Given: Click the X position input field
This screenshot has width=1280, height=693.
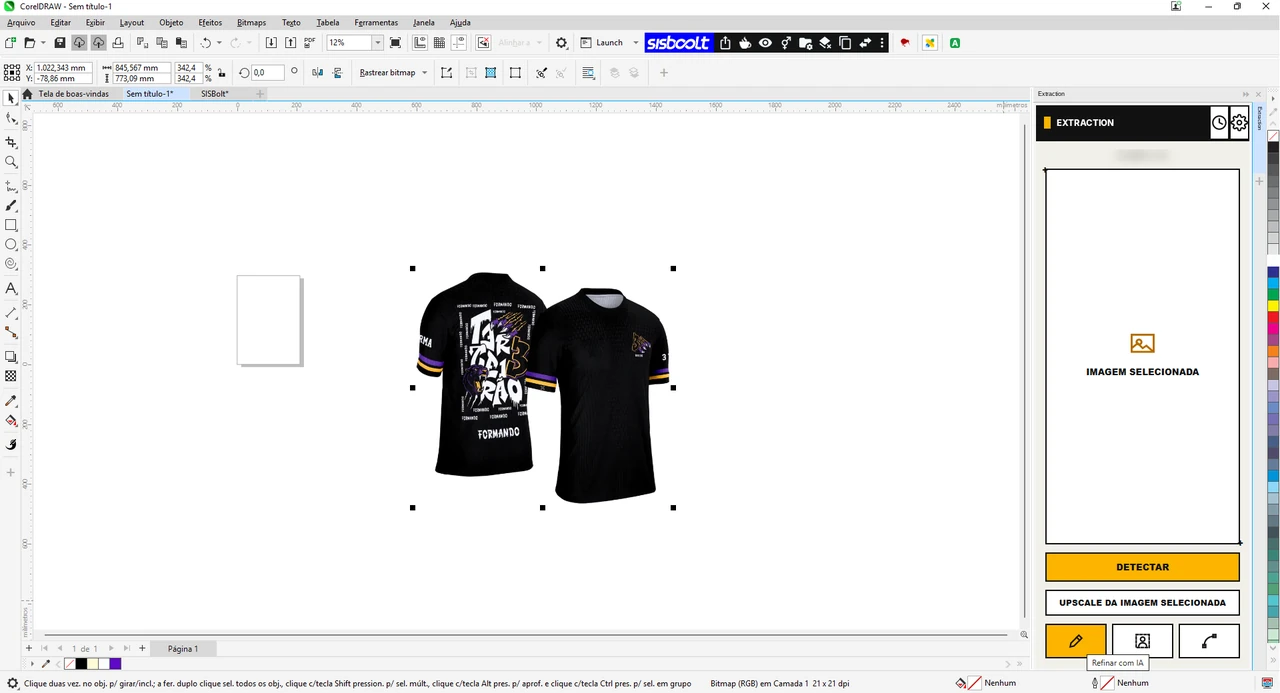Looking at the screenshot, I should click(63, 68).
